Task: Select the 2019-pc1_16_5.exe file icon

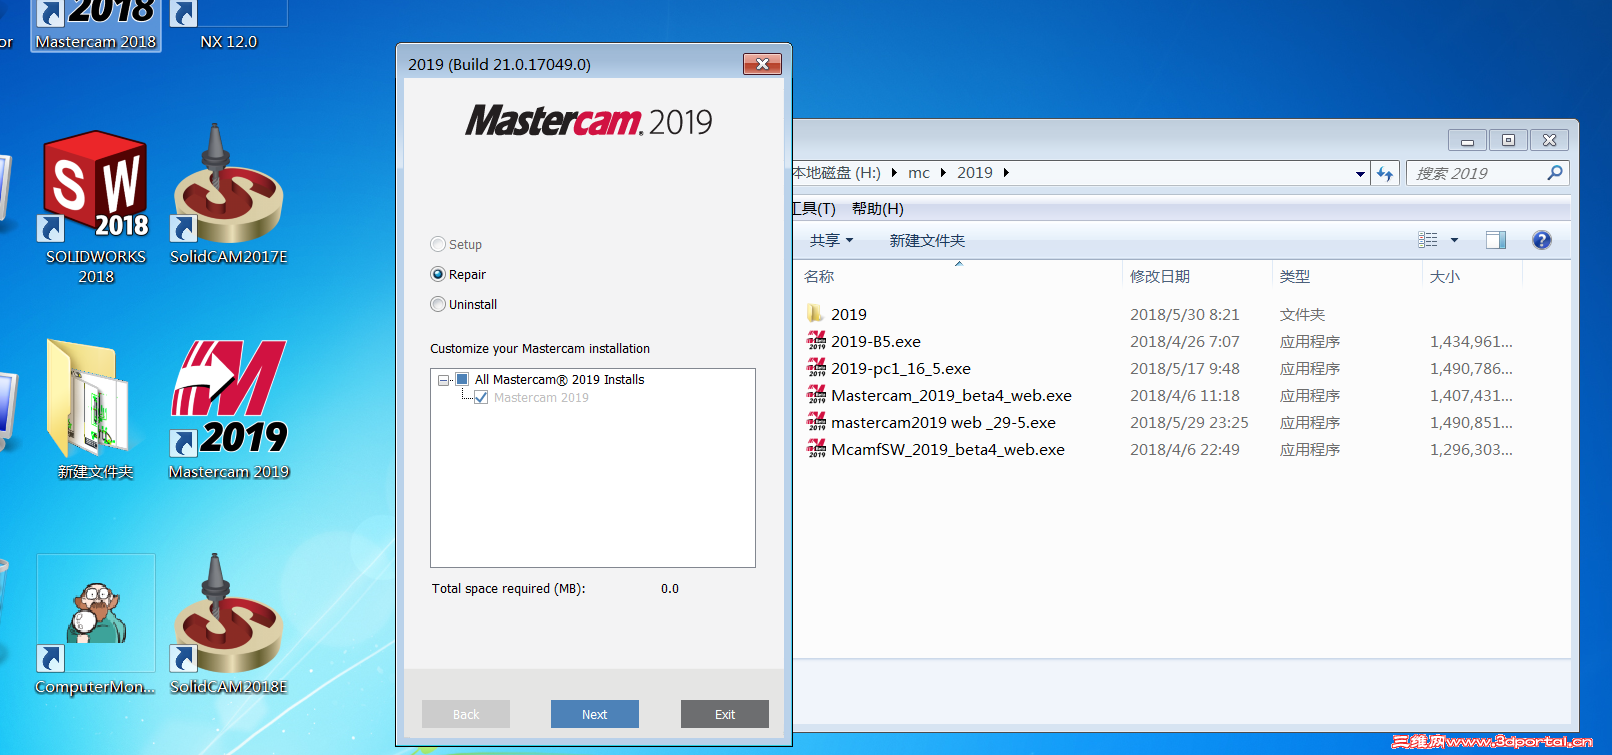Action: 816,368
